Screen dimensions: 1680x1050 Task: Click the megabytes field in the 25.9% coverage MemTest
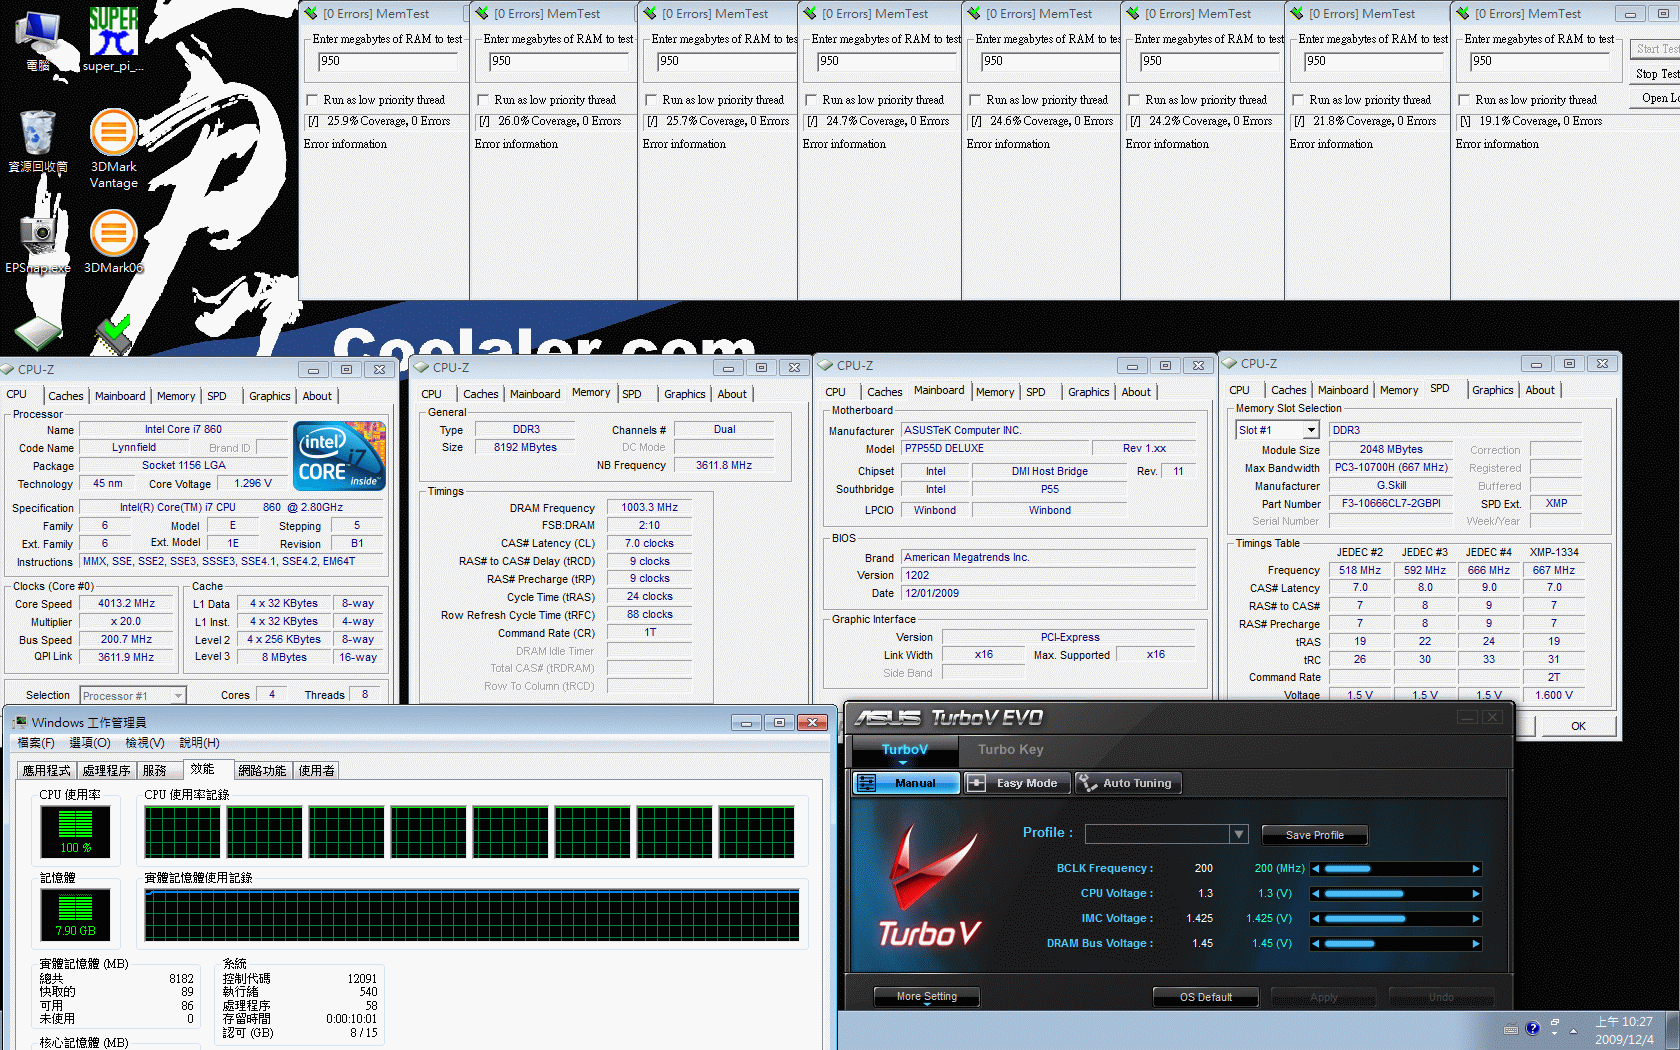pos(387,61)
